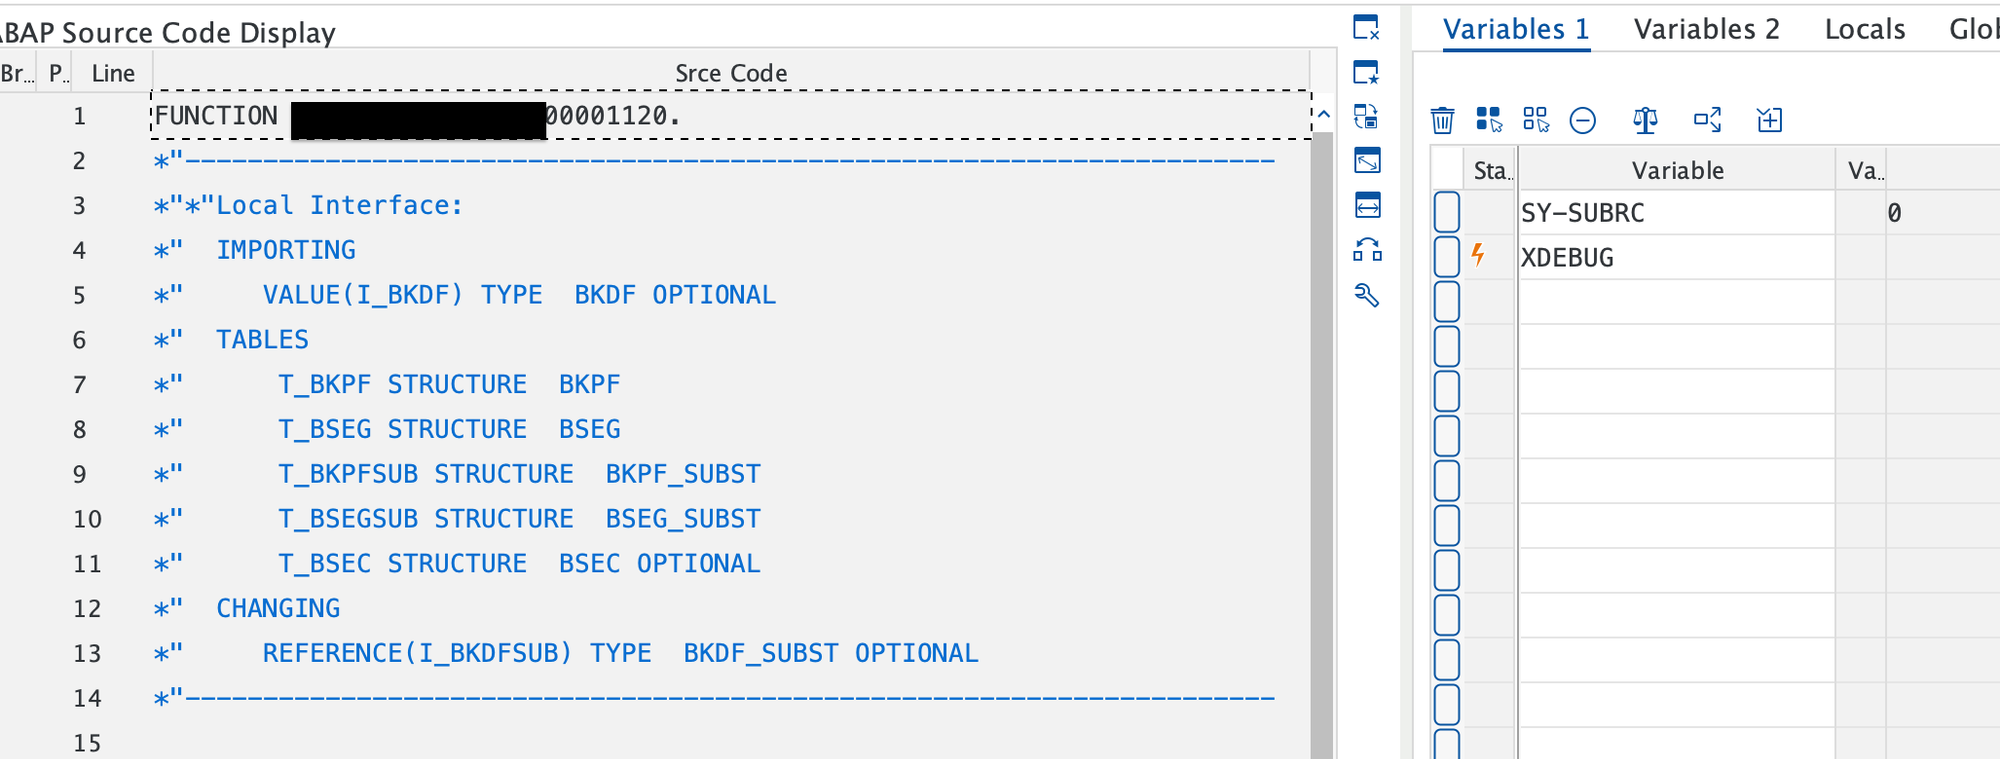Click the wrench services tool icon
This screenshot has height=759, width=2000.
[1367, 295]
